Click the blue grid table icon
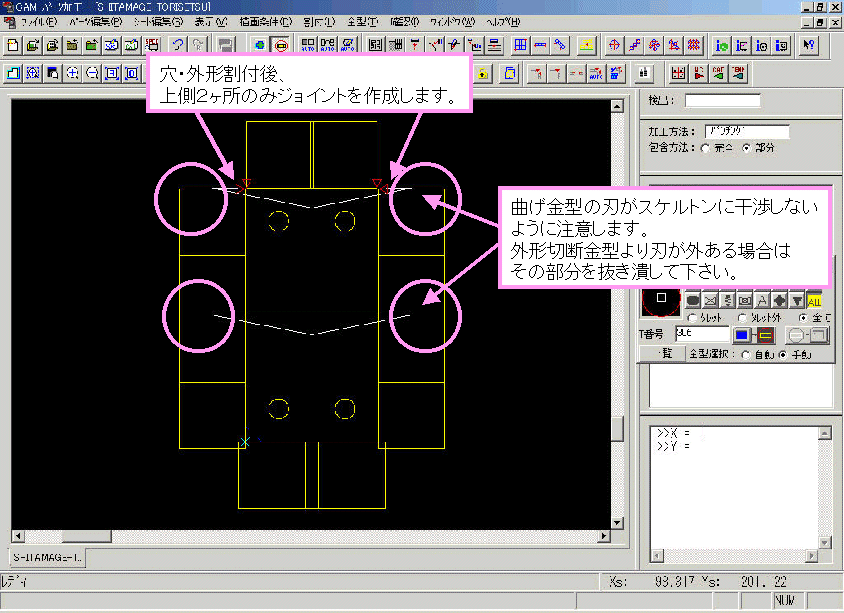The width and height of the screenshot is (844, 613). tap(520, 45)
